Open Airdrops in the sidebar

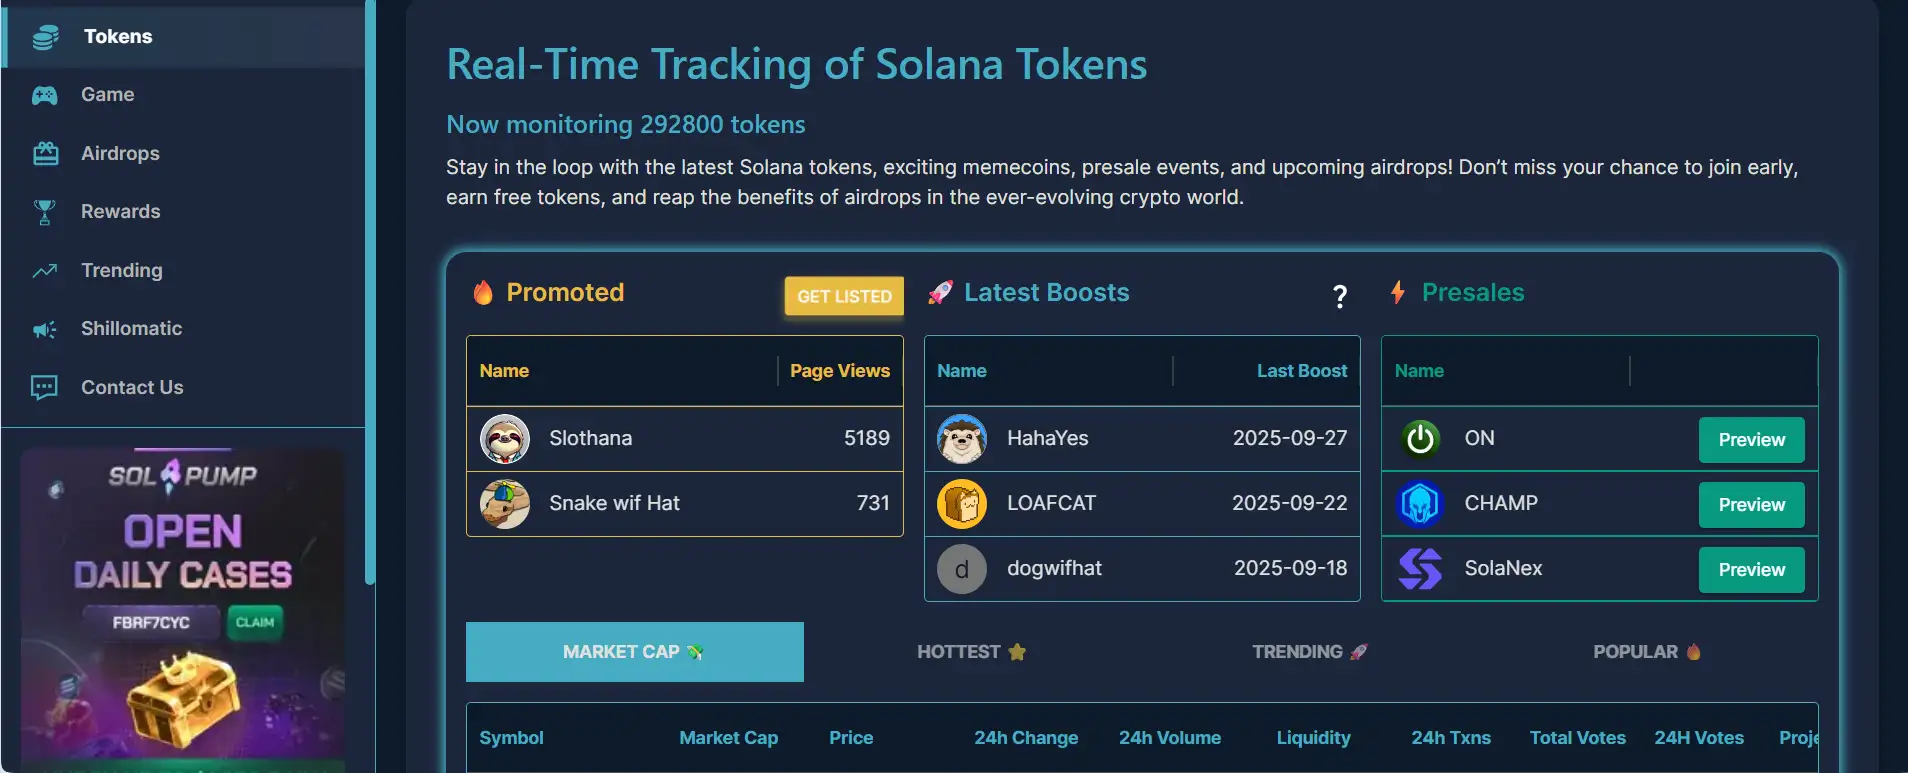point(120,153)
